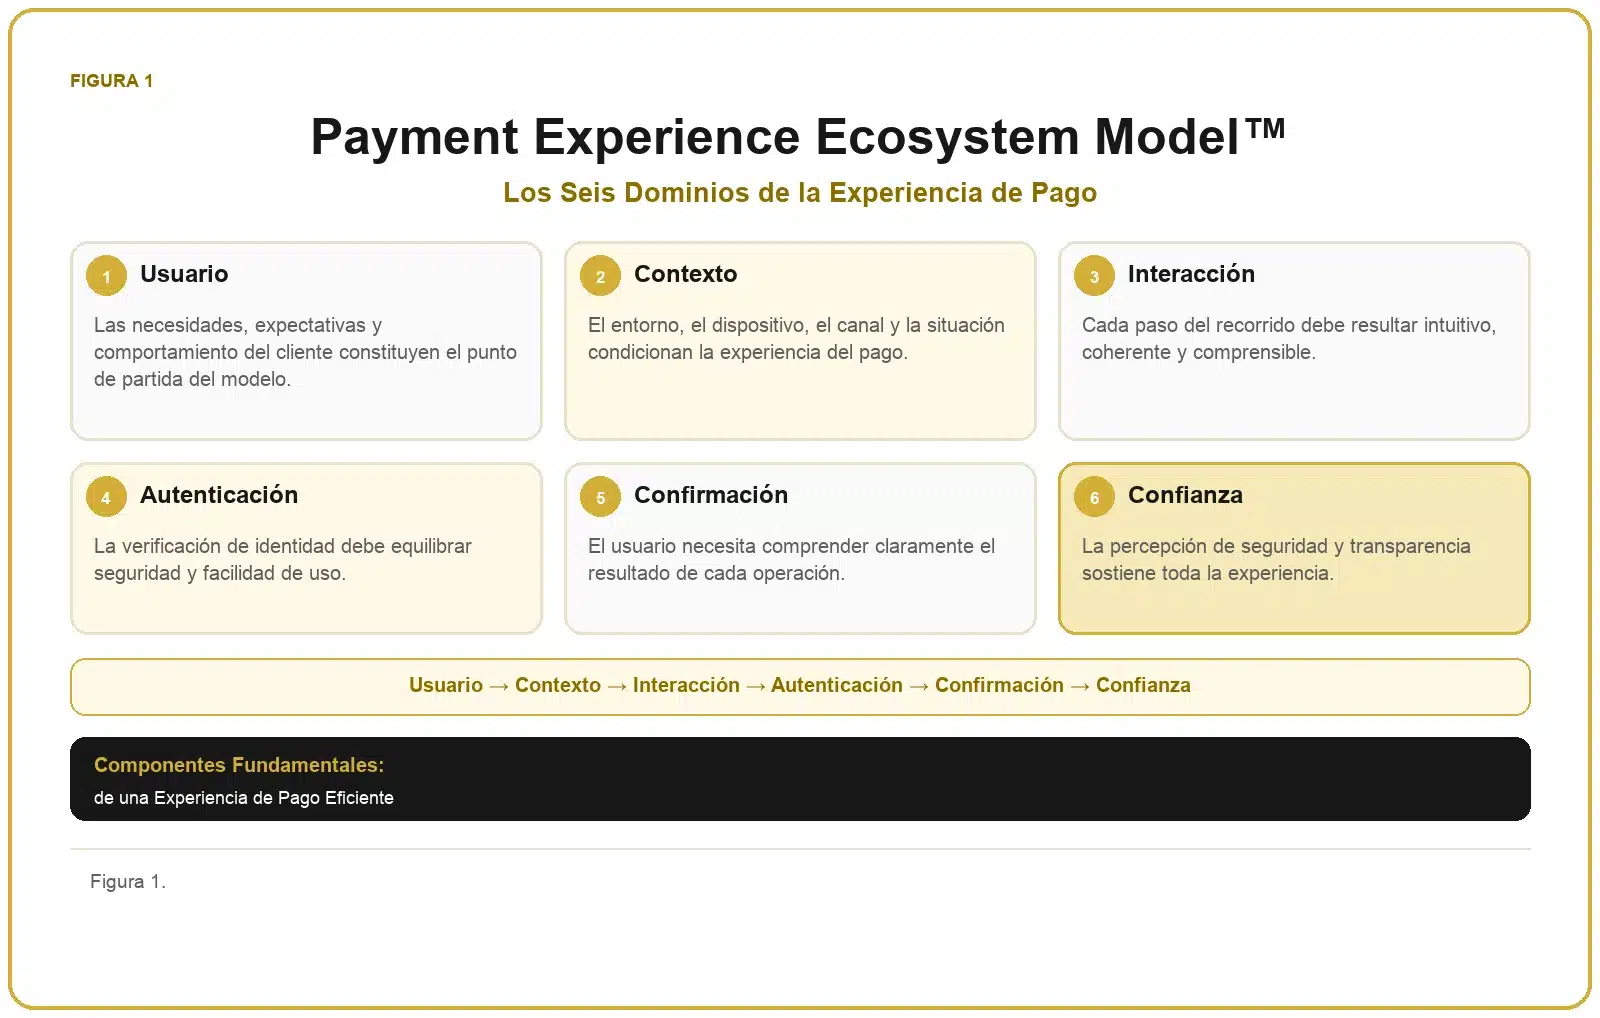Select the Contexto card heading
The image size is (1600, 1018).
pyautogui.click(x=685, y=274)
